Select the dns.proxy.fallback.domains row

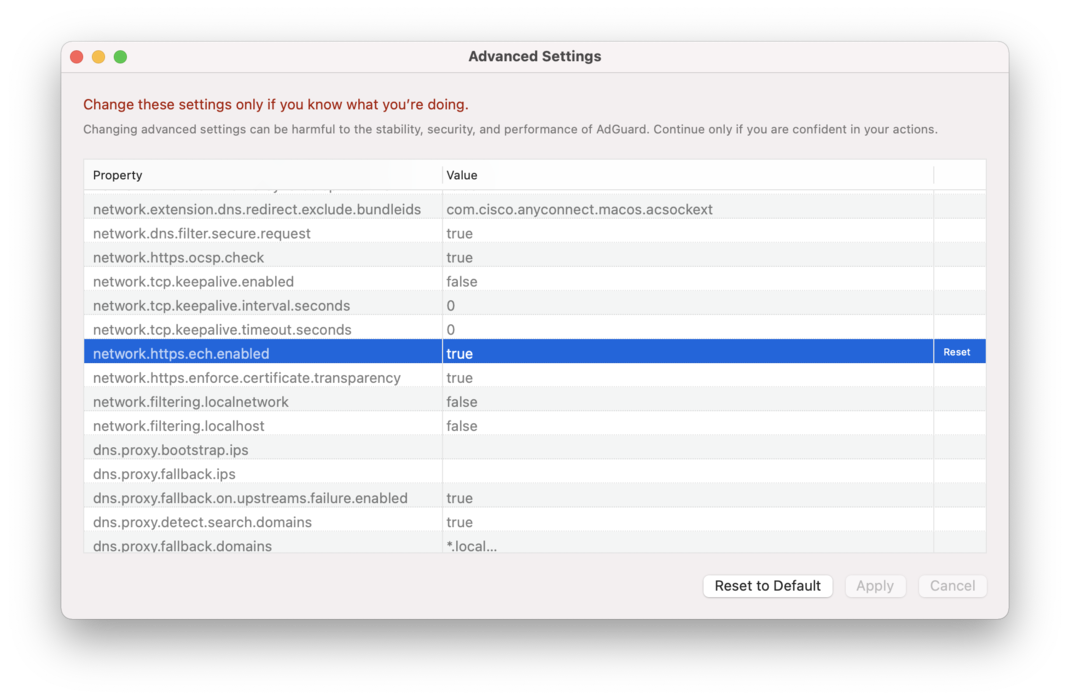click(x=250, y=546)
